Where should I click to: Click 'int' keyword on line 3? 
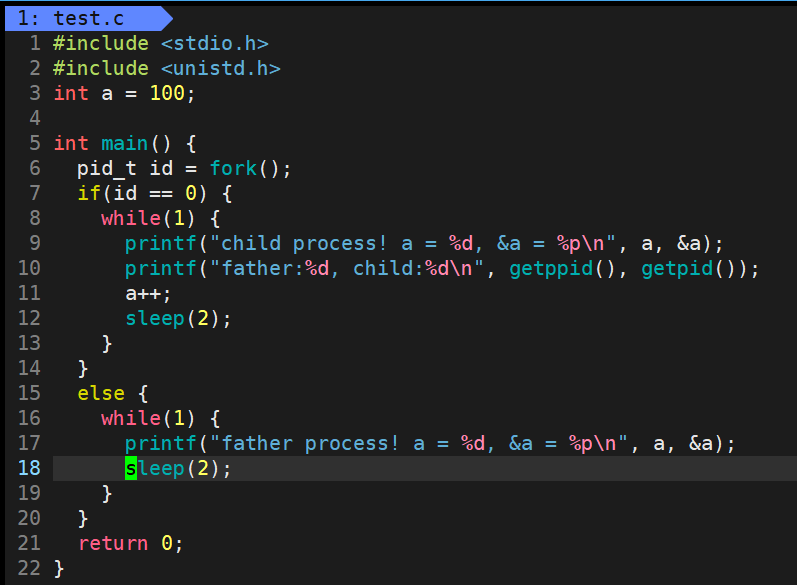pyautogui.click(x=71, y=93)
